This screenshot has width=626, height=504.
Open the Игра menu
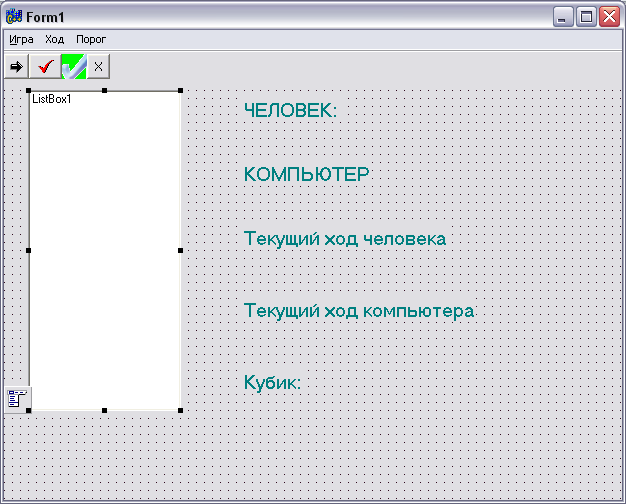tap(21, 40)
